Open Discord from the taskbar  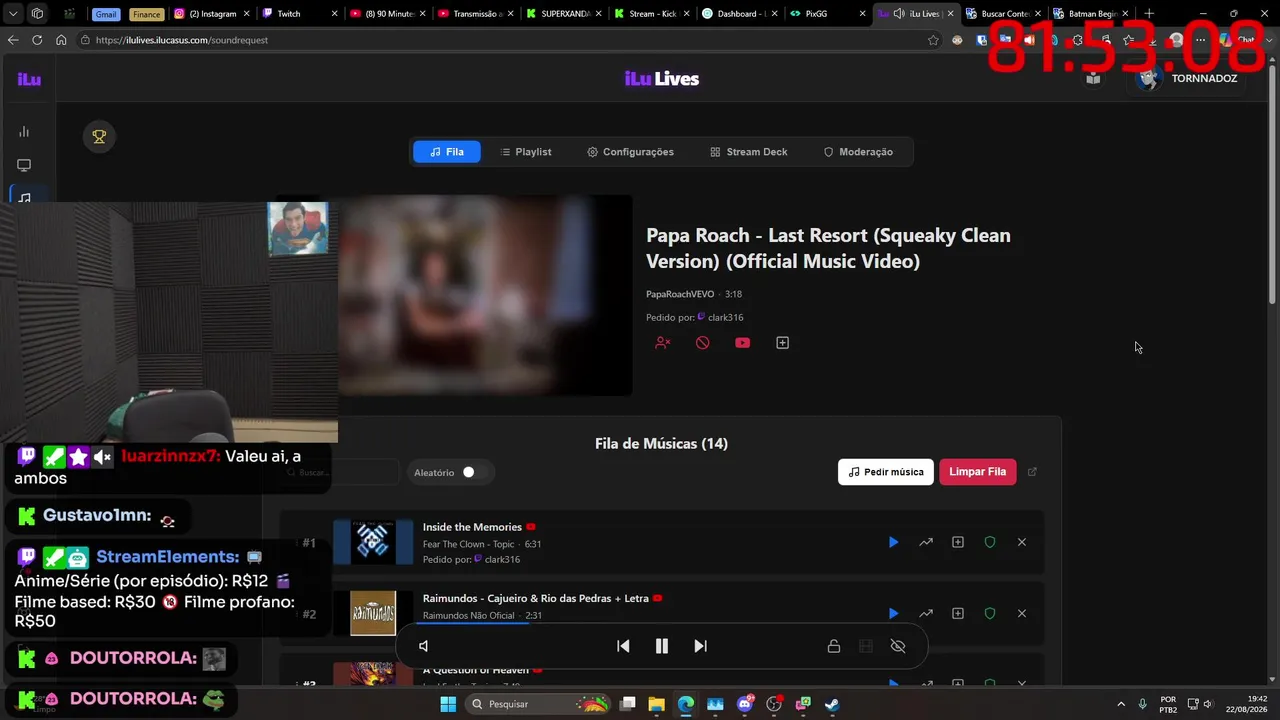point(744,704)
